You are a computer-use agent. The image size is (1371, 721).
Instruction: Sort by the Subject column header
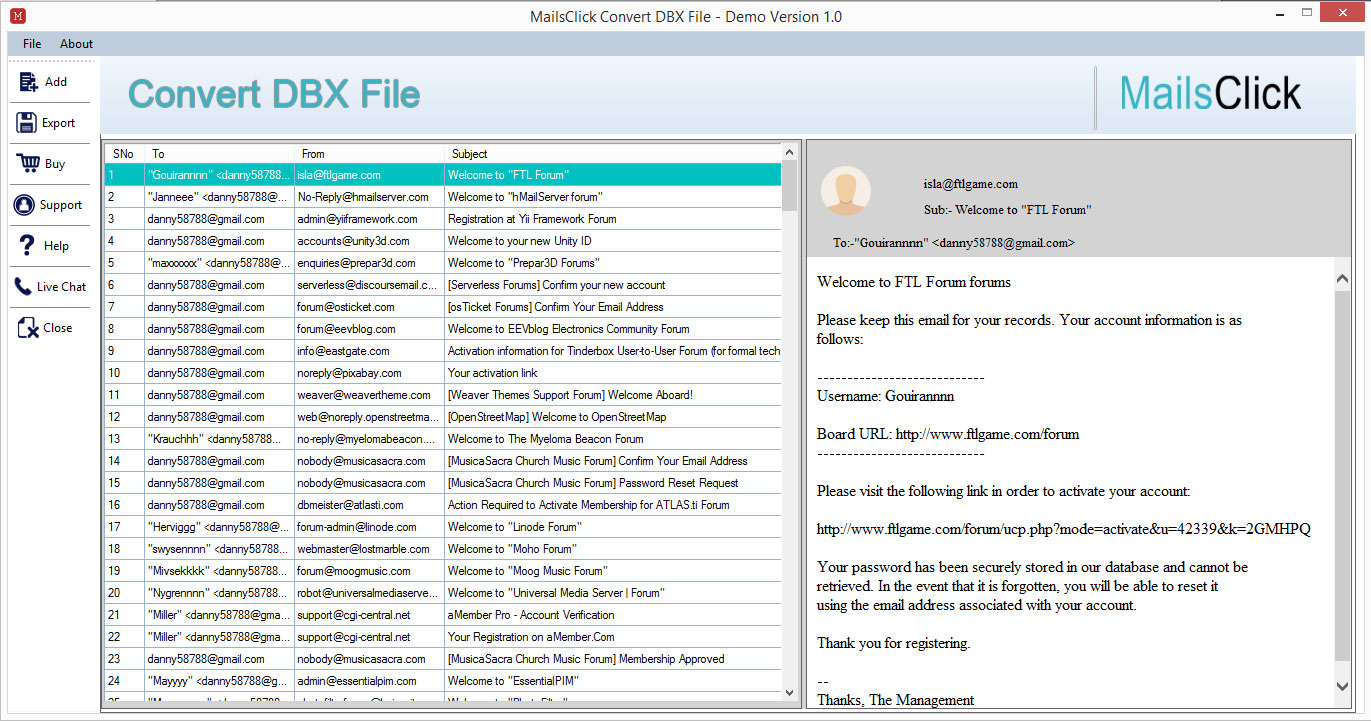pyautogui.click(x=613, y=154)
